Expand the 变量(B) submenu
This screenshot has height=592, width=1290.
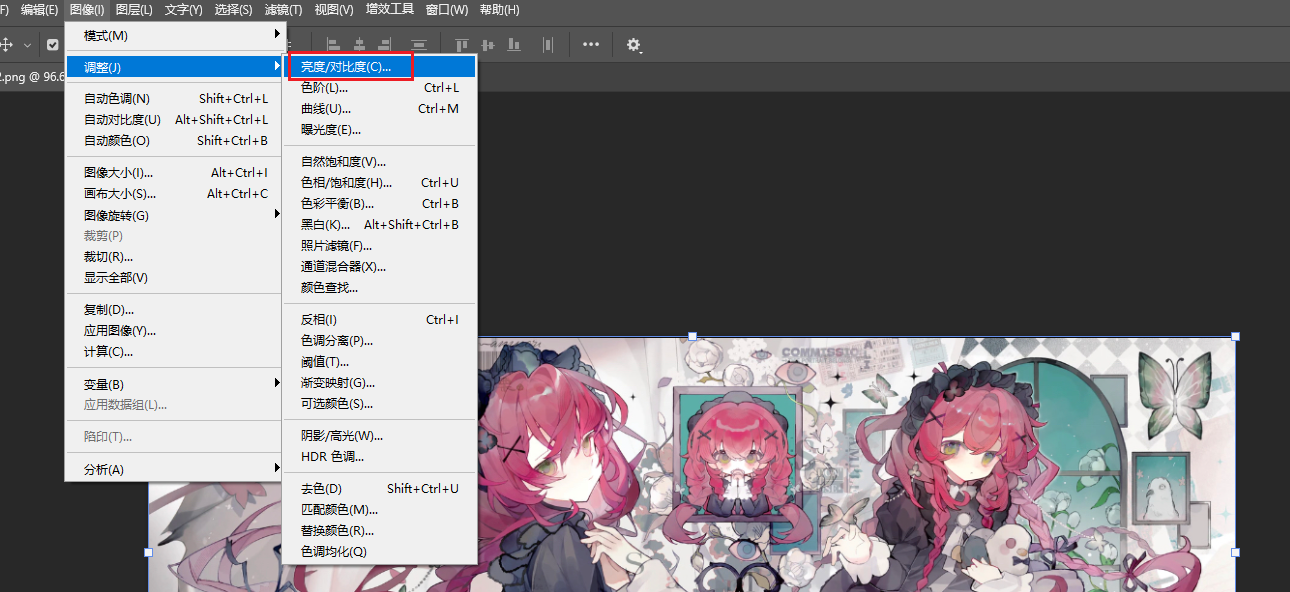(x=174, y=384)
